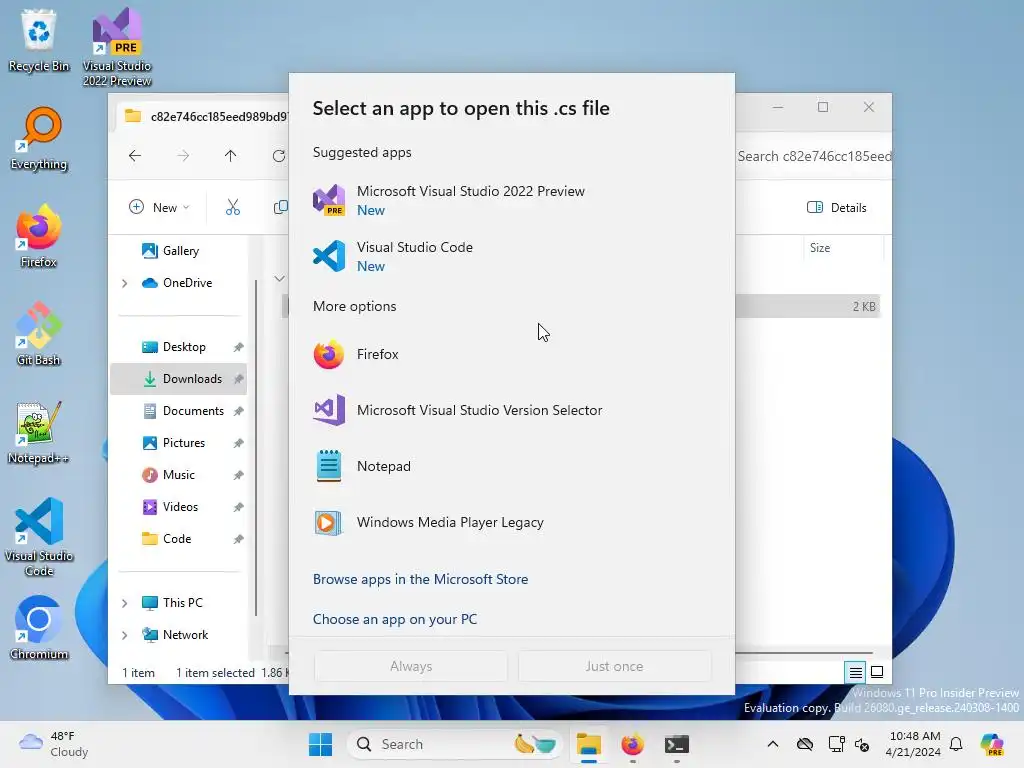This screenshot has width=1024, height=768.
Task: Pick Windows Media Player Legacy
Action: (511, 522)
